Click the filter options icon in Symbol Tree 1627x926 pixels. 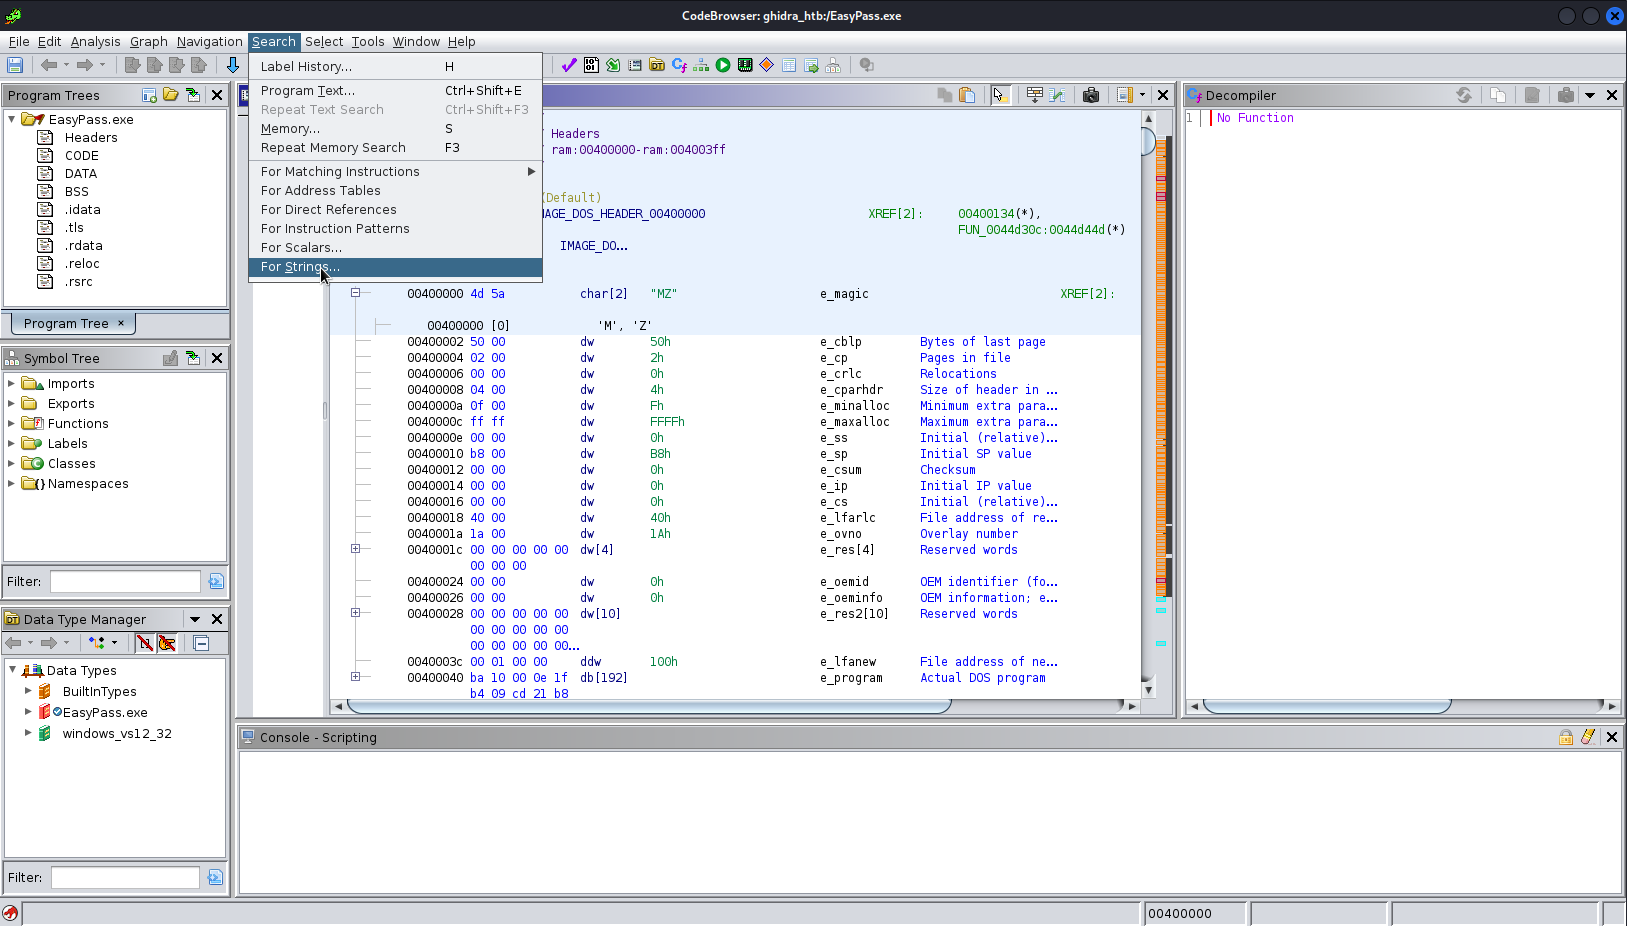point(216,581)
